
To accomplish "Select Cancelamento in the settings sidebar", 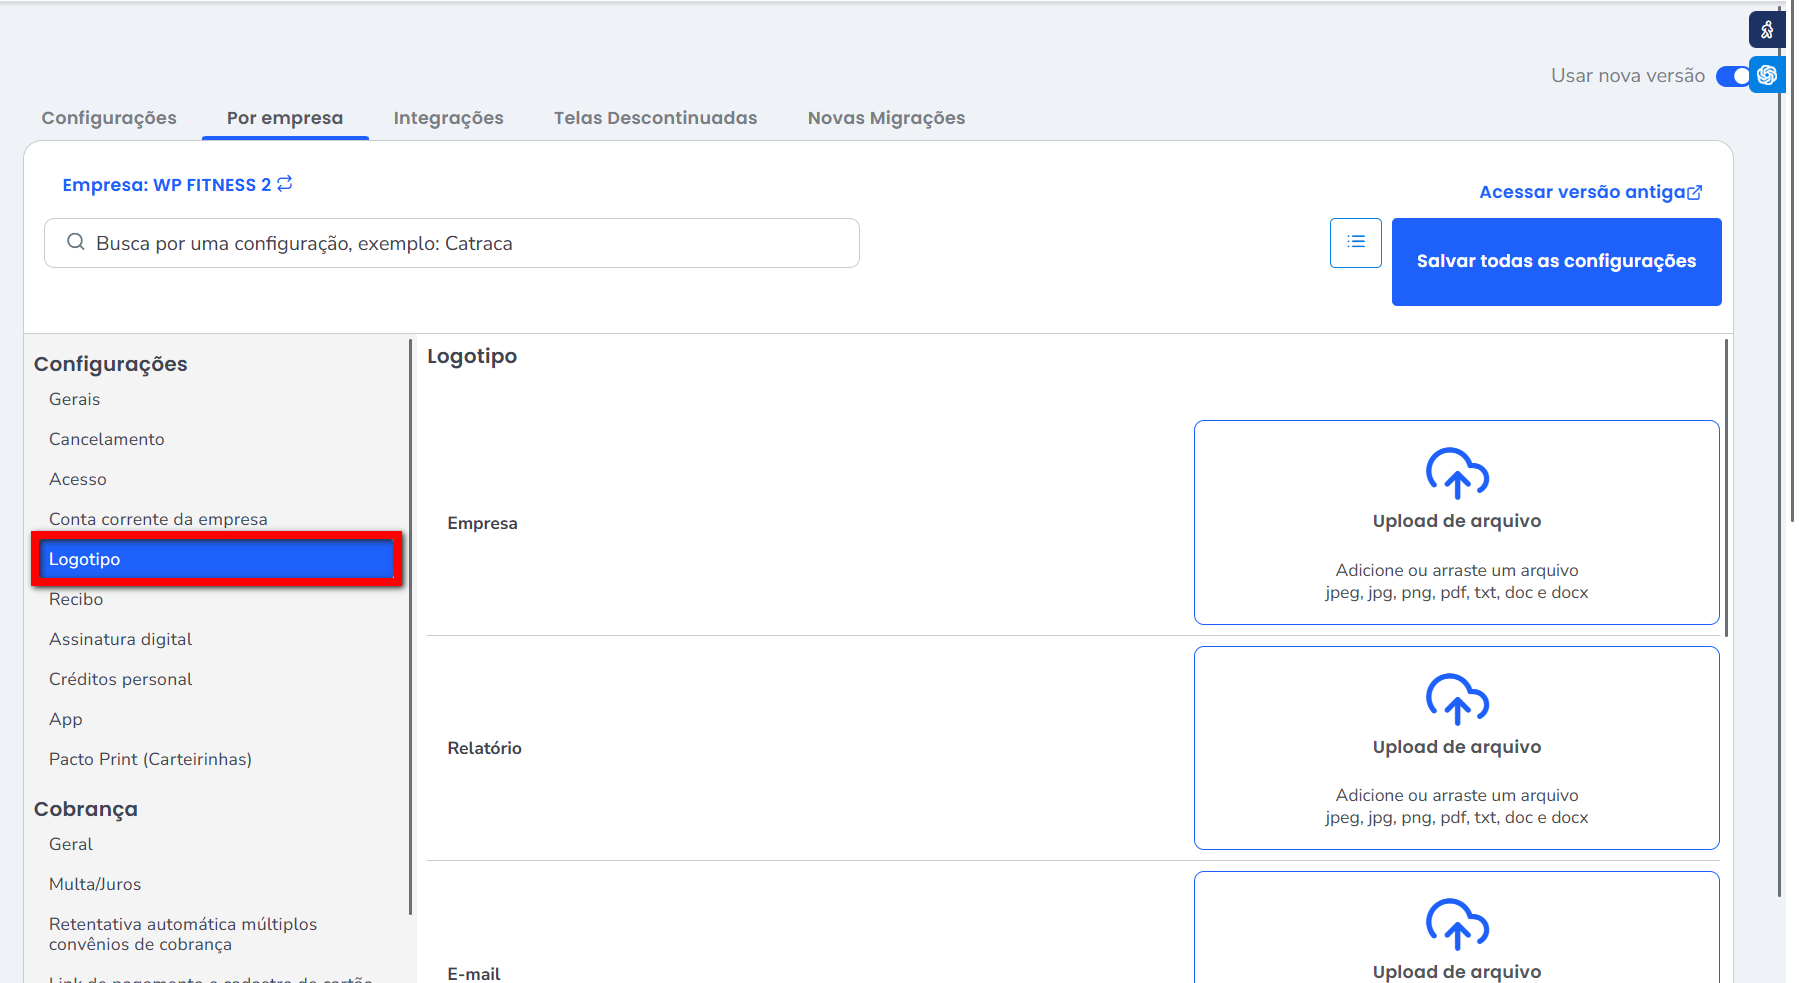I will pyautogui.click(x=107, y=439).
